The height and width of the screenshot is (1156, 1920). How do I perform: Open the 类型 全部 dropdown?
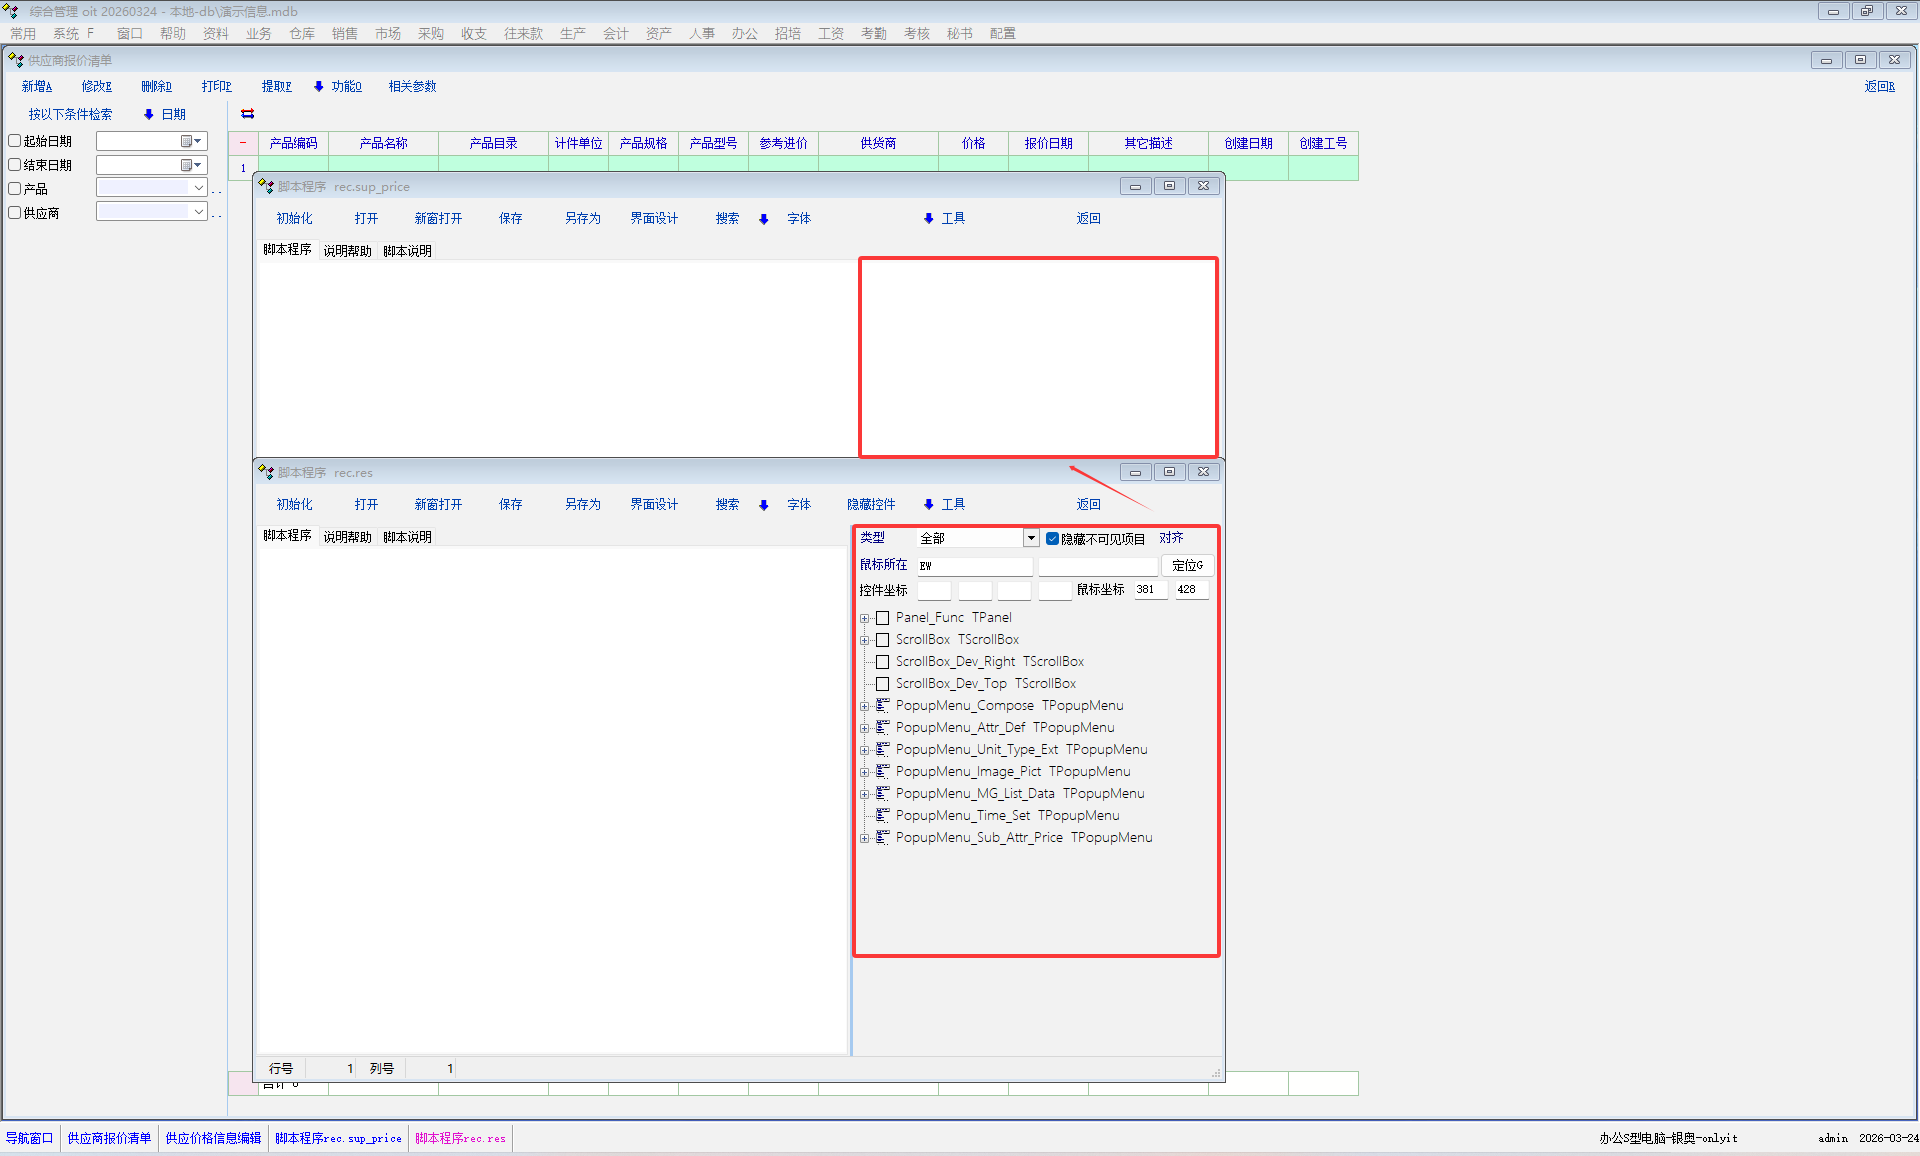pos(1031,538)
